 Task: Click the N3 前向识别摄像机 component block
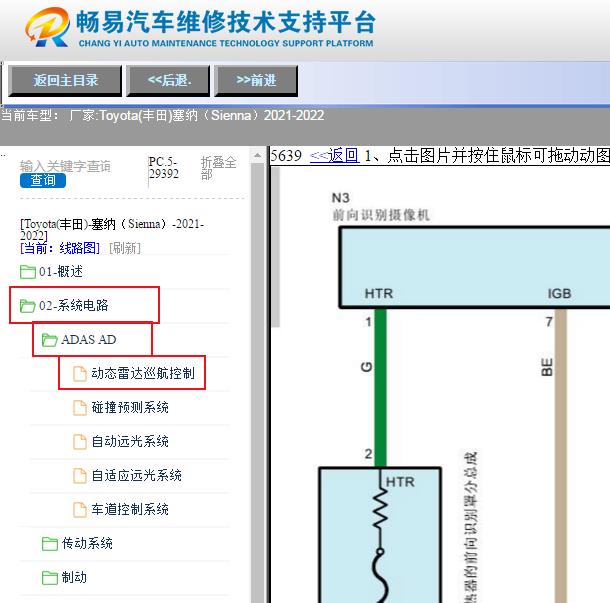pos(475,267)
